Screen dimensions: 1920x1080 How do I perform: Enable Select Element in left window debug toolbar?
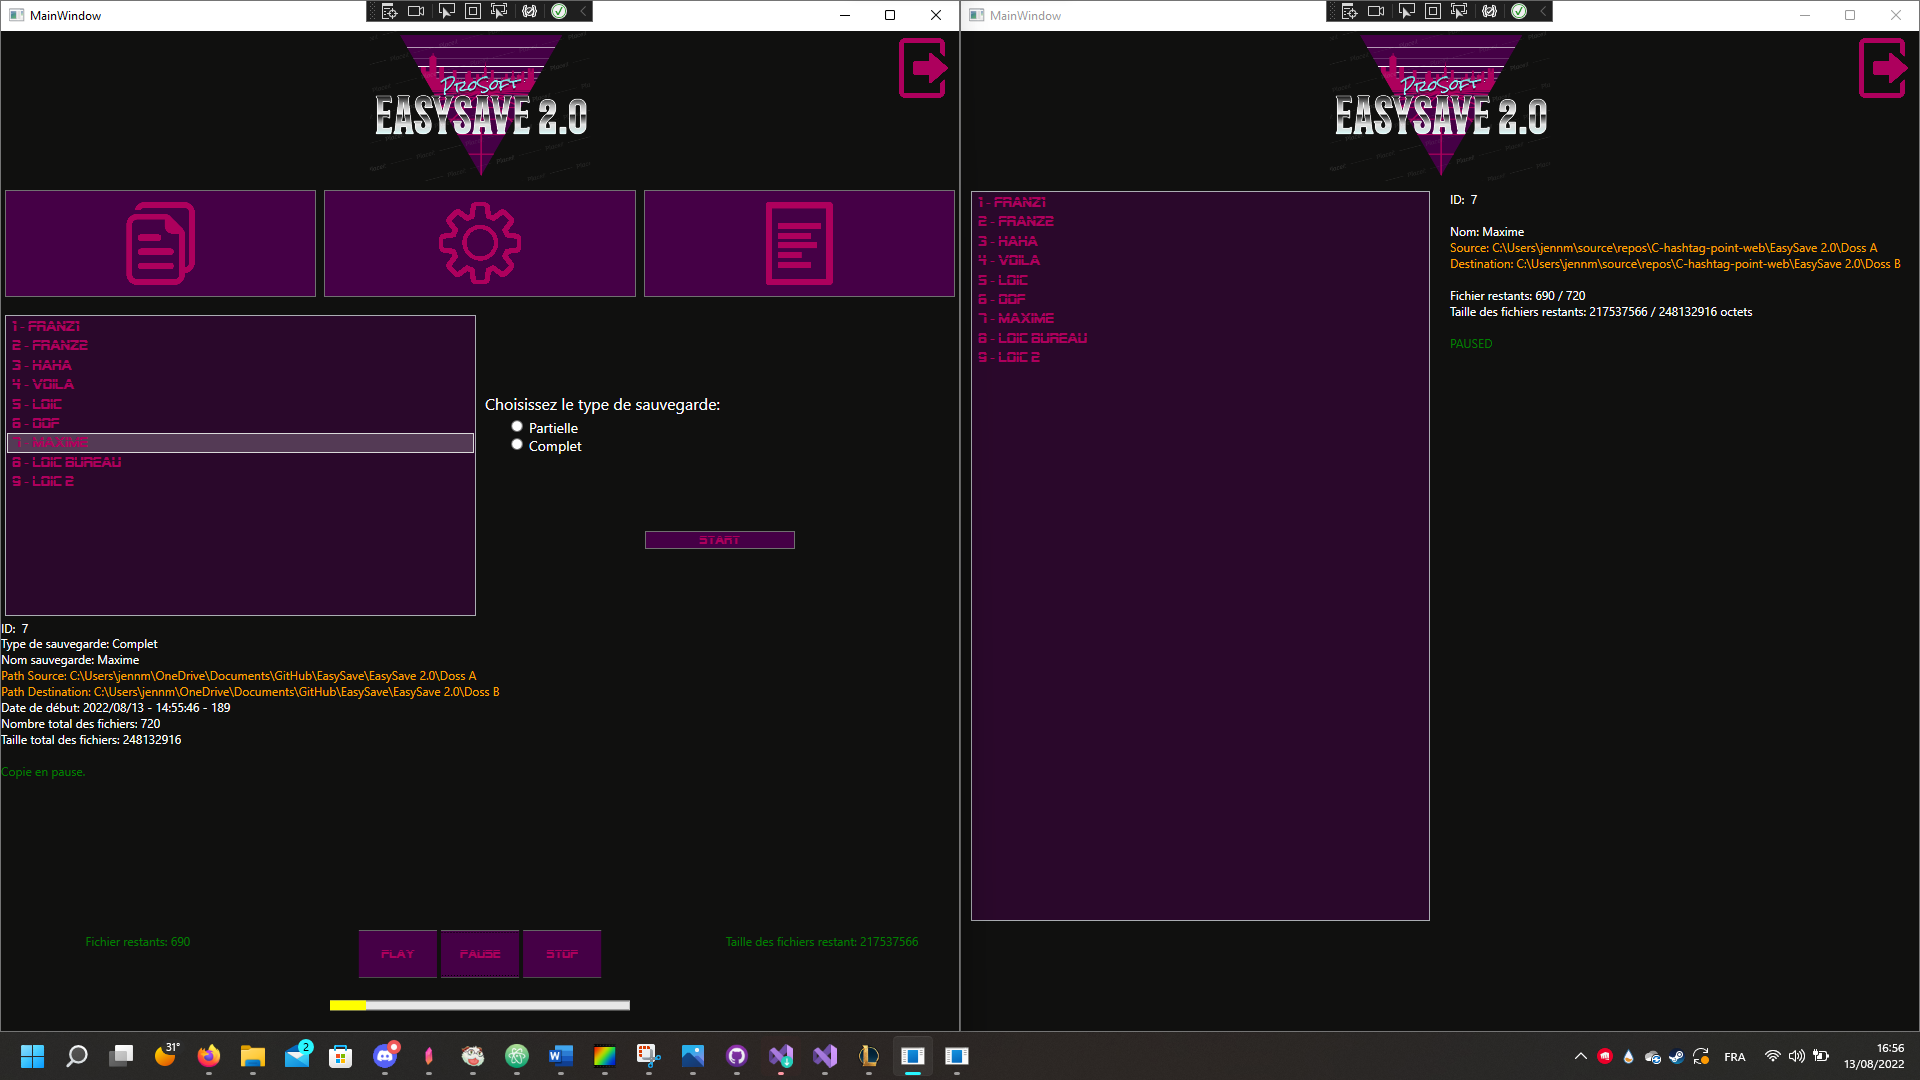pyautogui.click(x=446, y=11)
